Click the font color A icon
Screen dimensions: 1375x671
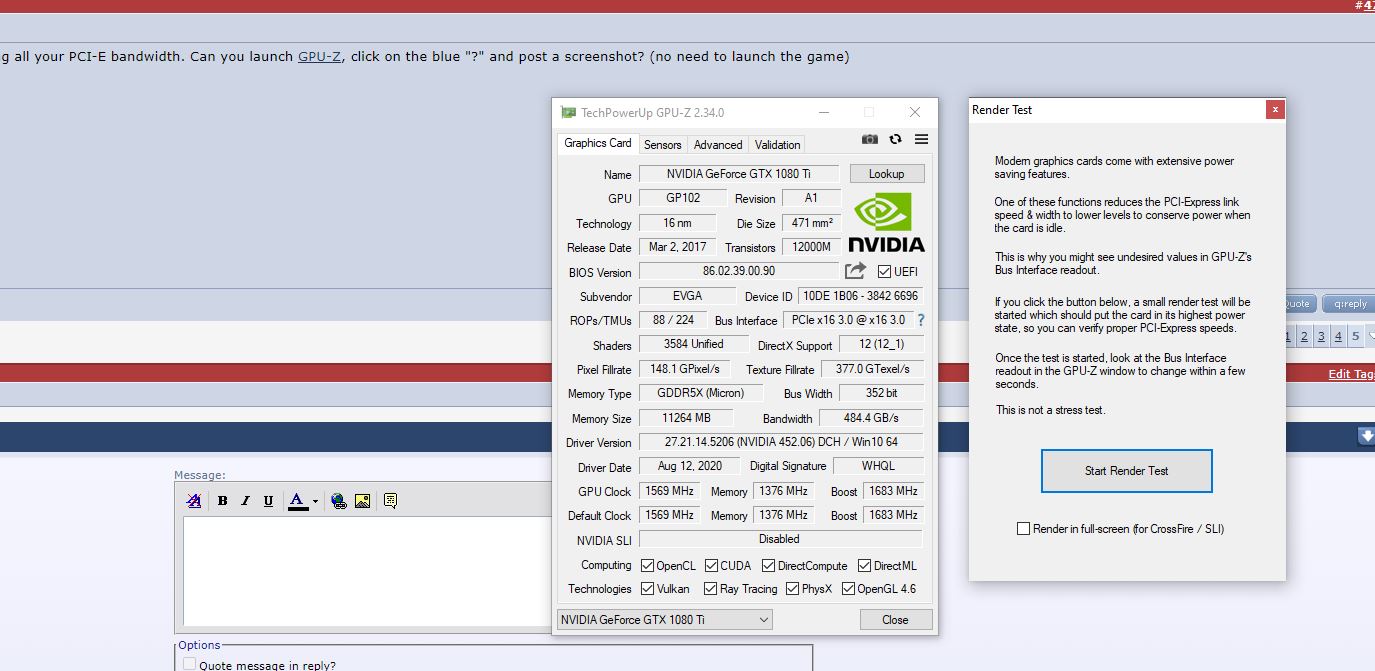[297, 501]
